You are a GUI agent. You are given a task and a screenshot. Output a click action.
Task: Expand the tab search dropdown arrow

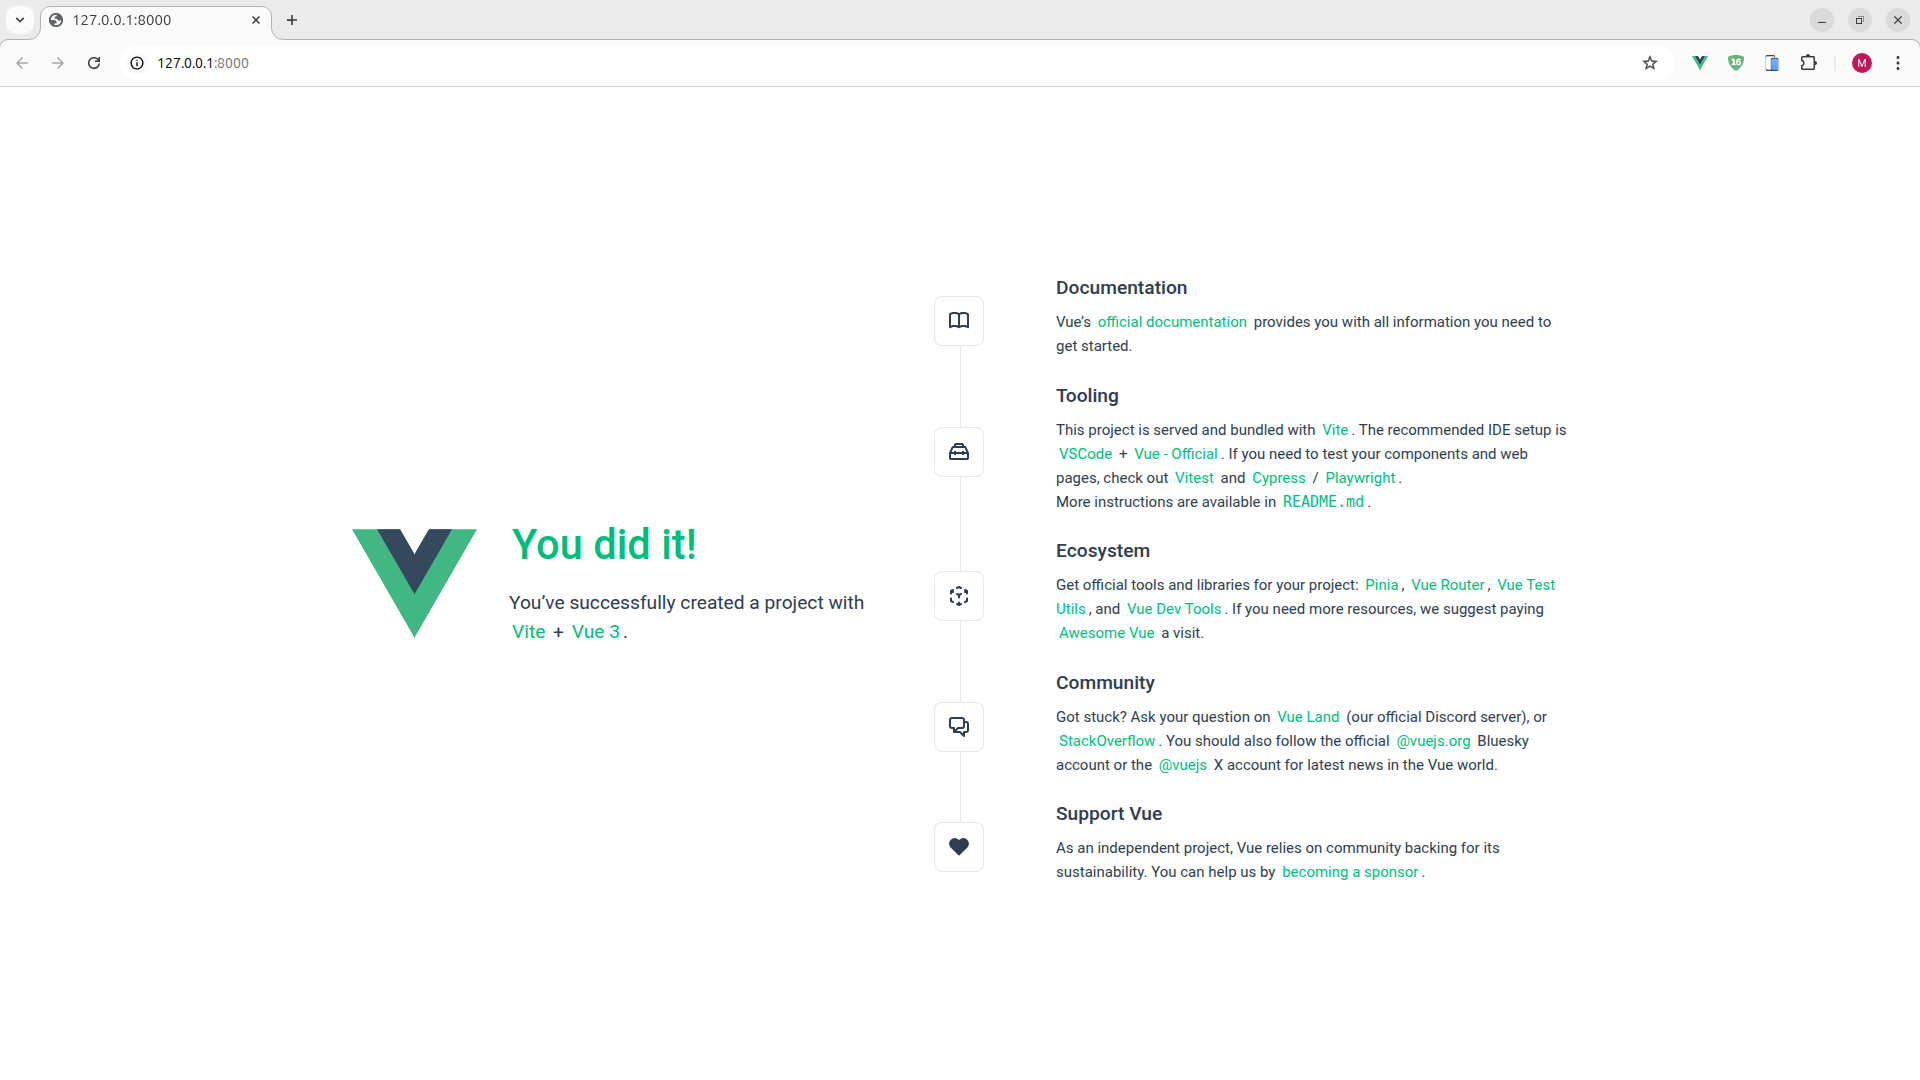tap(20, 20)
